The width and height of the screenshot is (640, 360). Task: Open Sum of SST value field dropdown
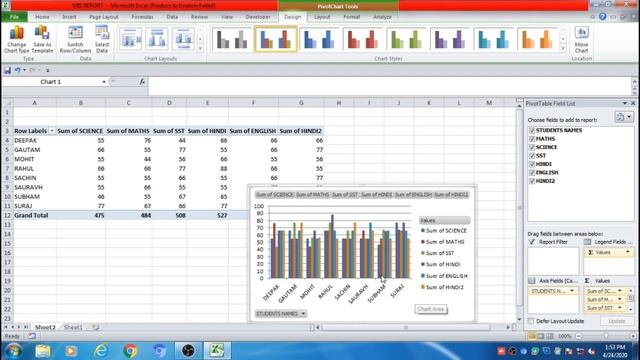coord(620,308)
